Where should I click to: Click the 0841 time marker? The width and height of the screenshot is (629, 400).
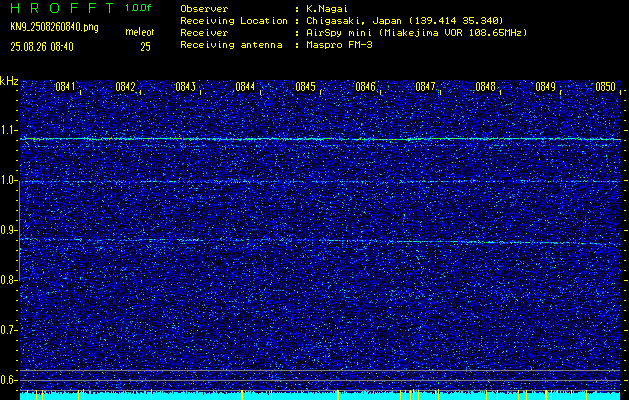[65, 87]
